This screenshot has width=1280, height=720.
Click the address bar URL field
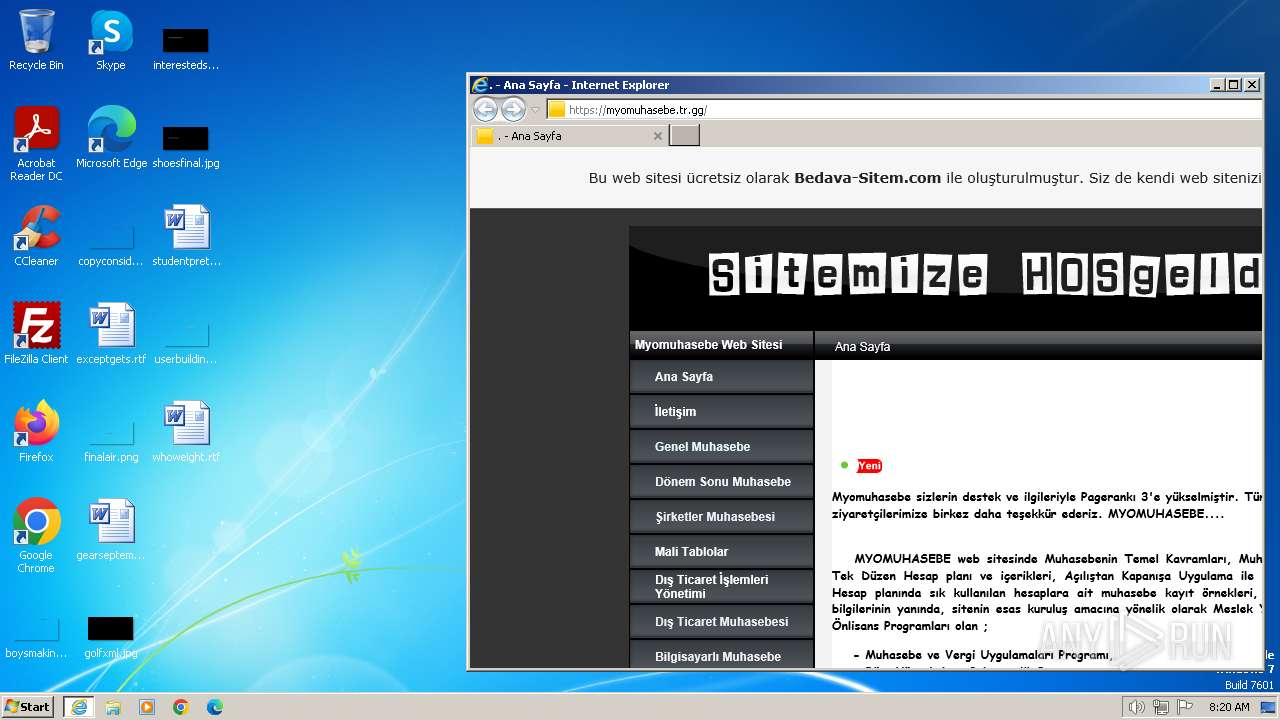(903, 110)
